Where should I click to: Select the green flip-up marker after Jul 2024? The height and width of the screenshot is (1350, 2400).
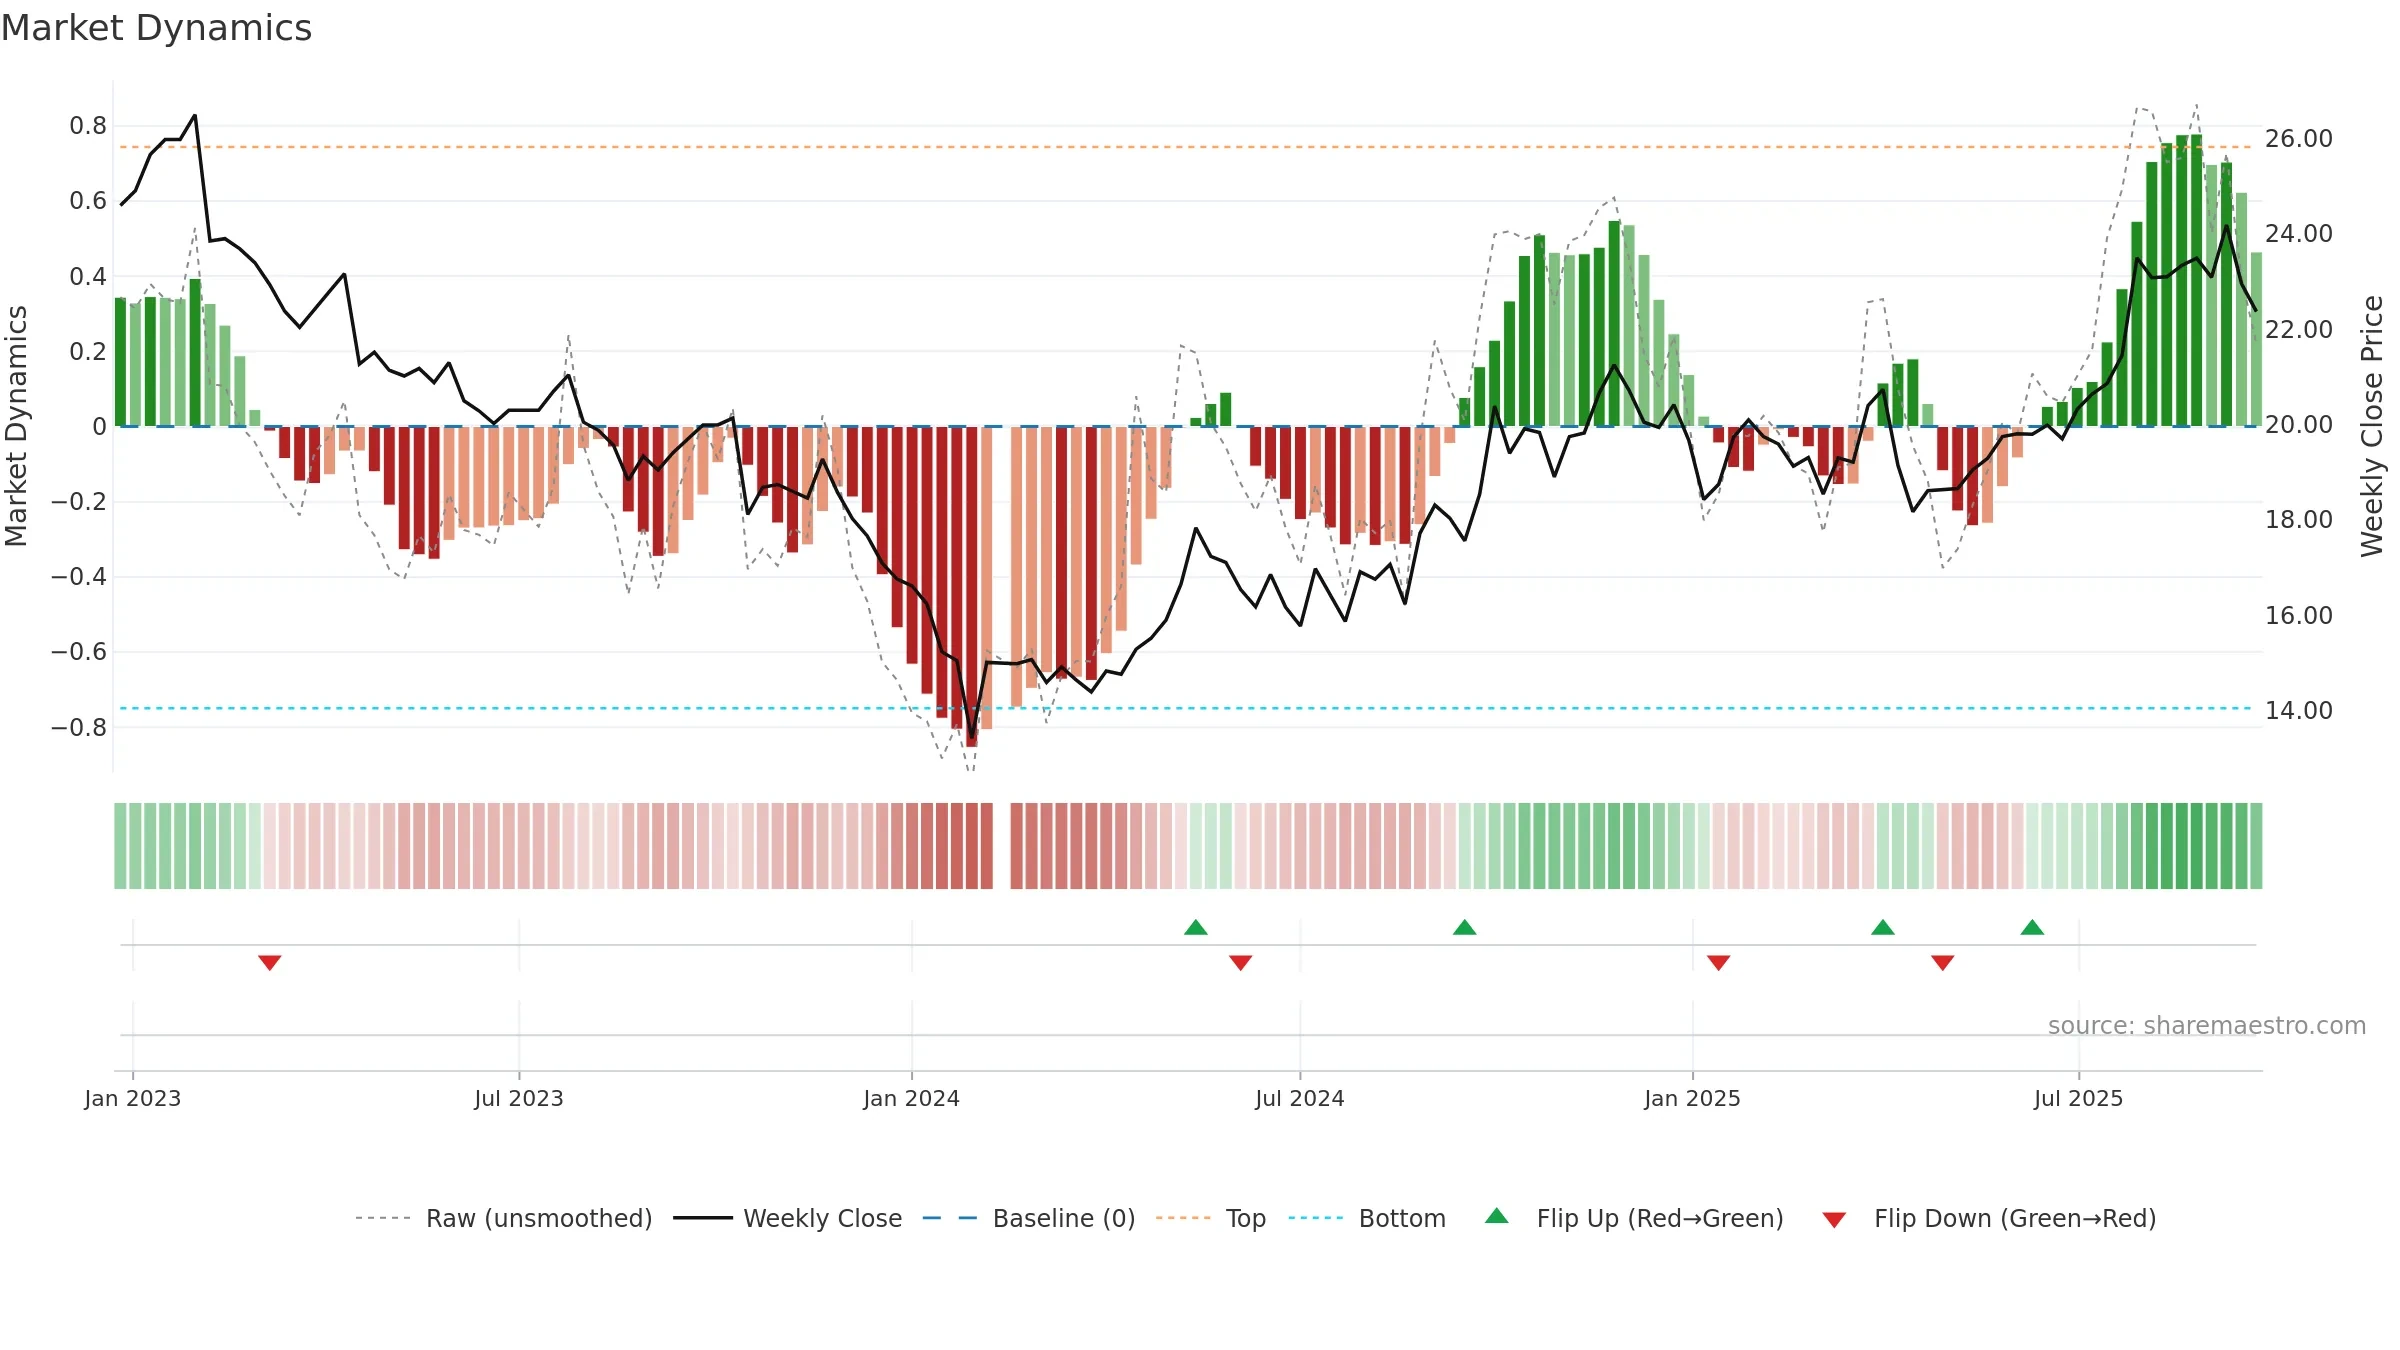pyautogui.click(x=1465, y=927)
